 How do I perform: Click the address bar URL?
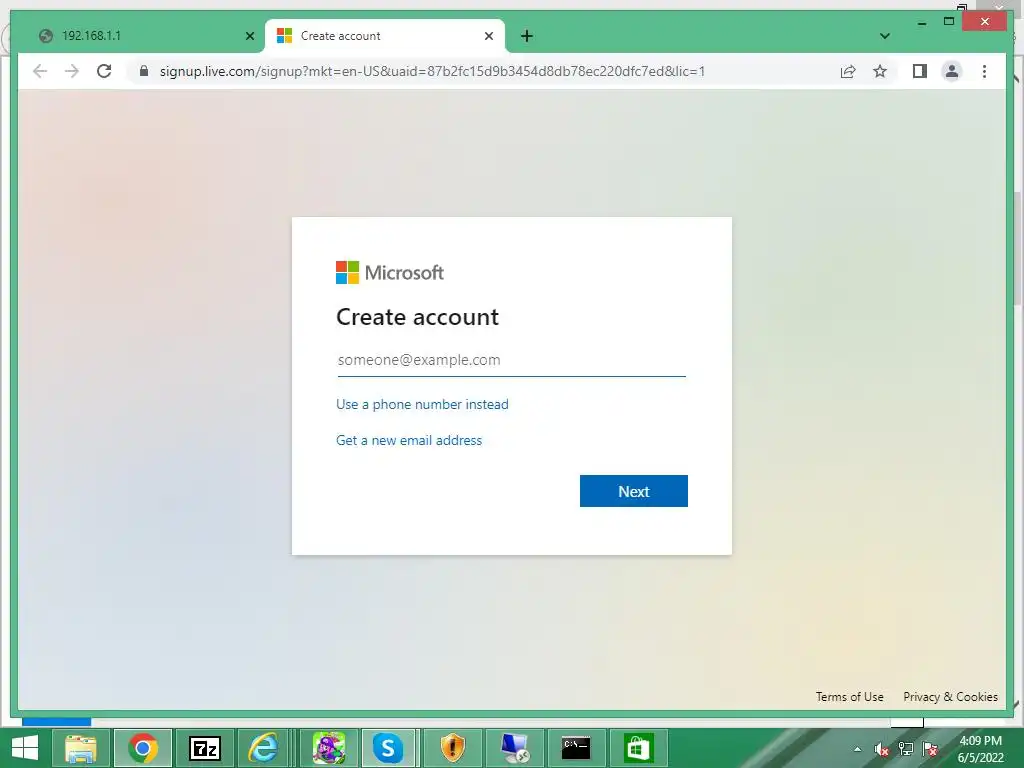432,71
